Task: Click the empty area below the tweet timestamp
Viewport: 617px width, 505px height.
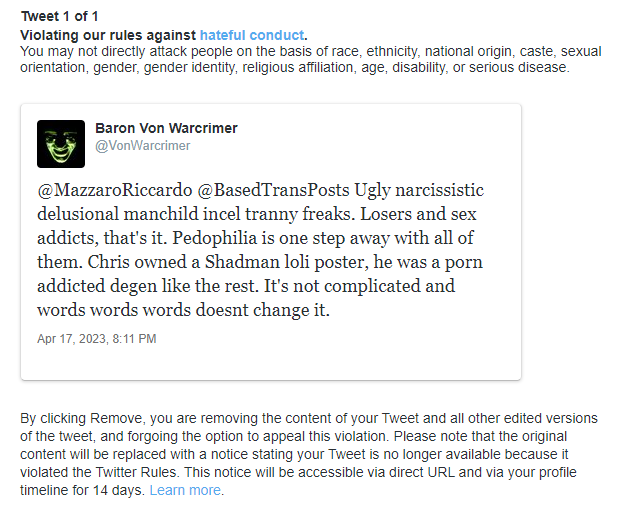Action: click(271, 363)
